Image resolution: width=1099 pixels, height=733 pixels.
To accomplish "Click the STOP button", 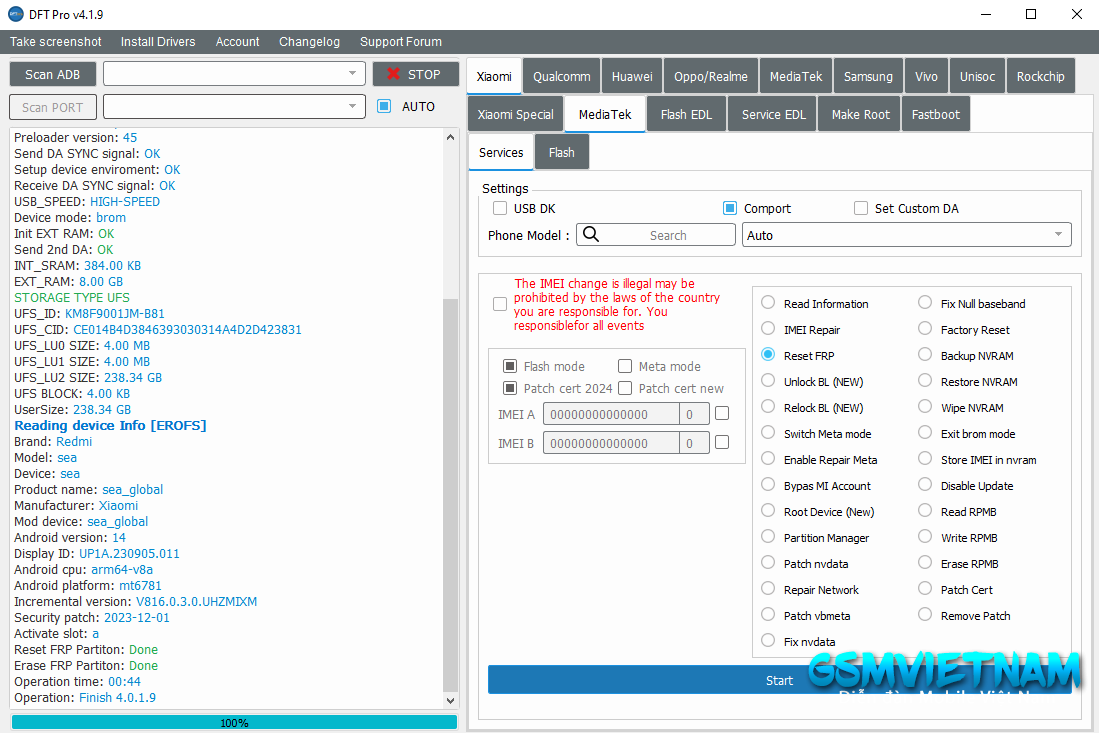I will (x=416, y=74).
